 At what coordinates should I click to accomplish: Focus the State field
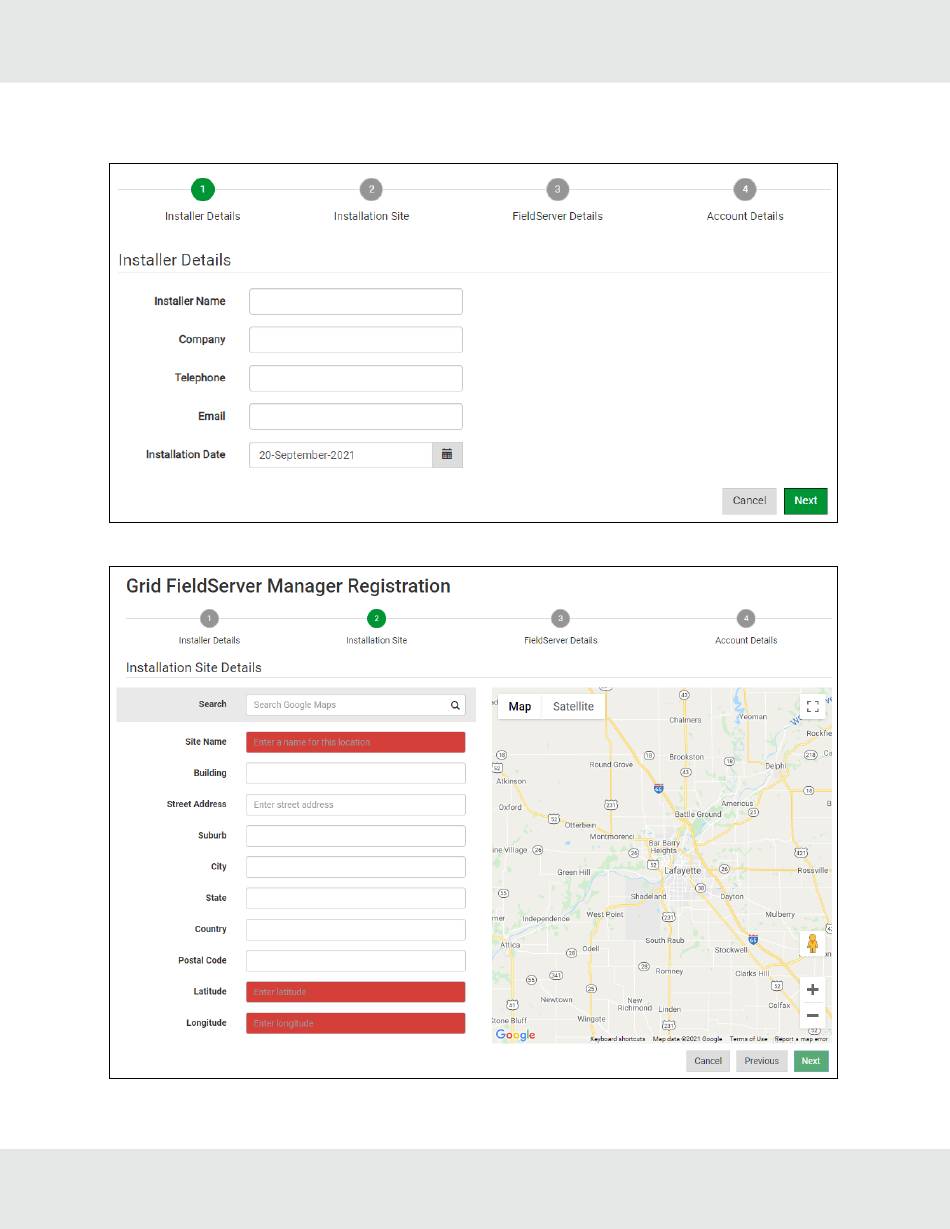(x=356, y=898)
